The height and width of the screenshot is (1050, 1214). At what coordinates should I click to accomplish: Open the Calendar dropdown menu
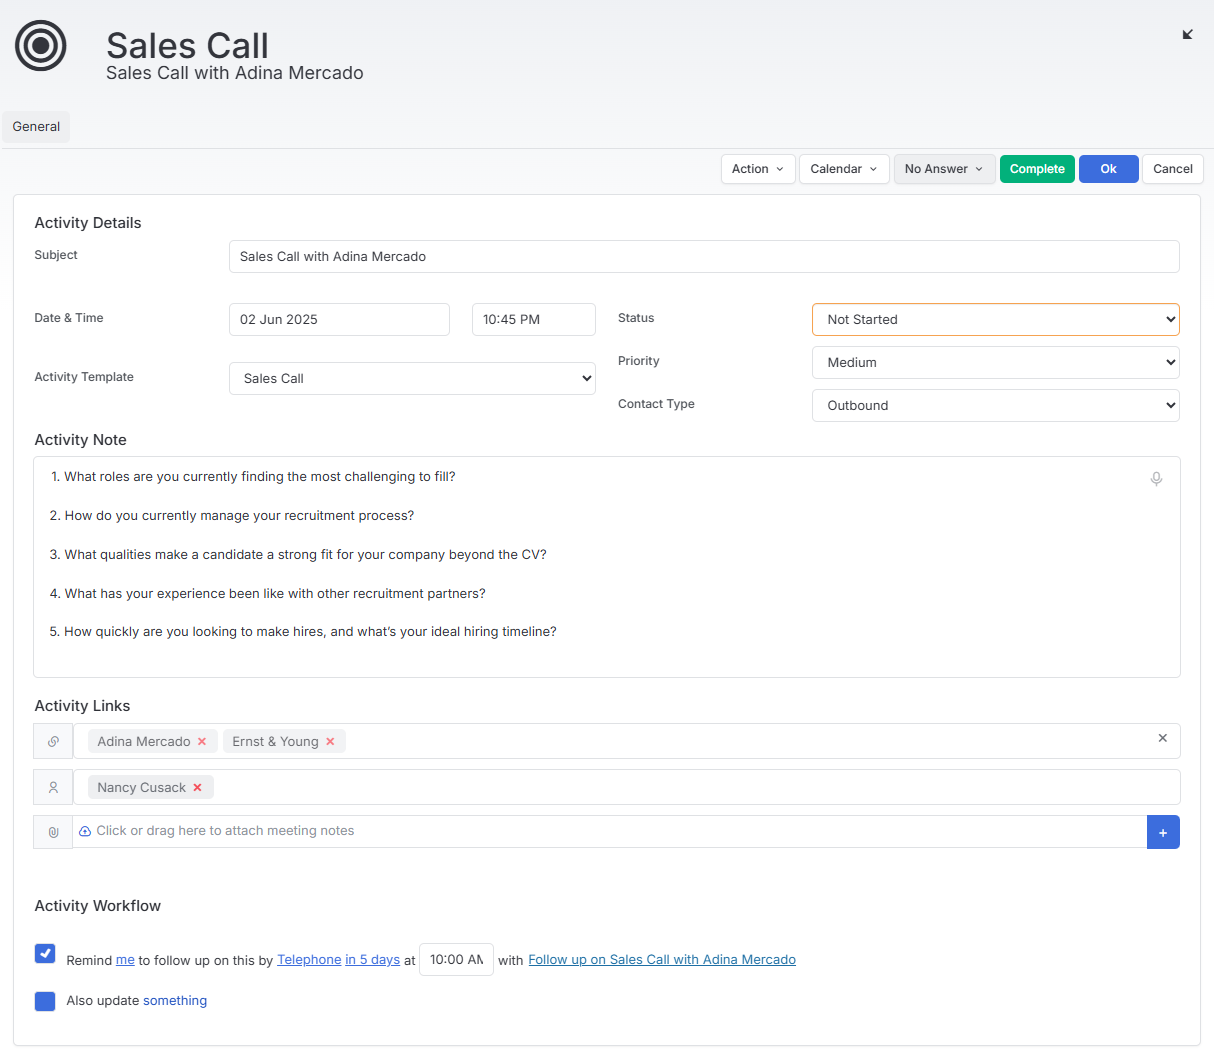point(844,169)
